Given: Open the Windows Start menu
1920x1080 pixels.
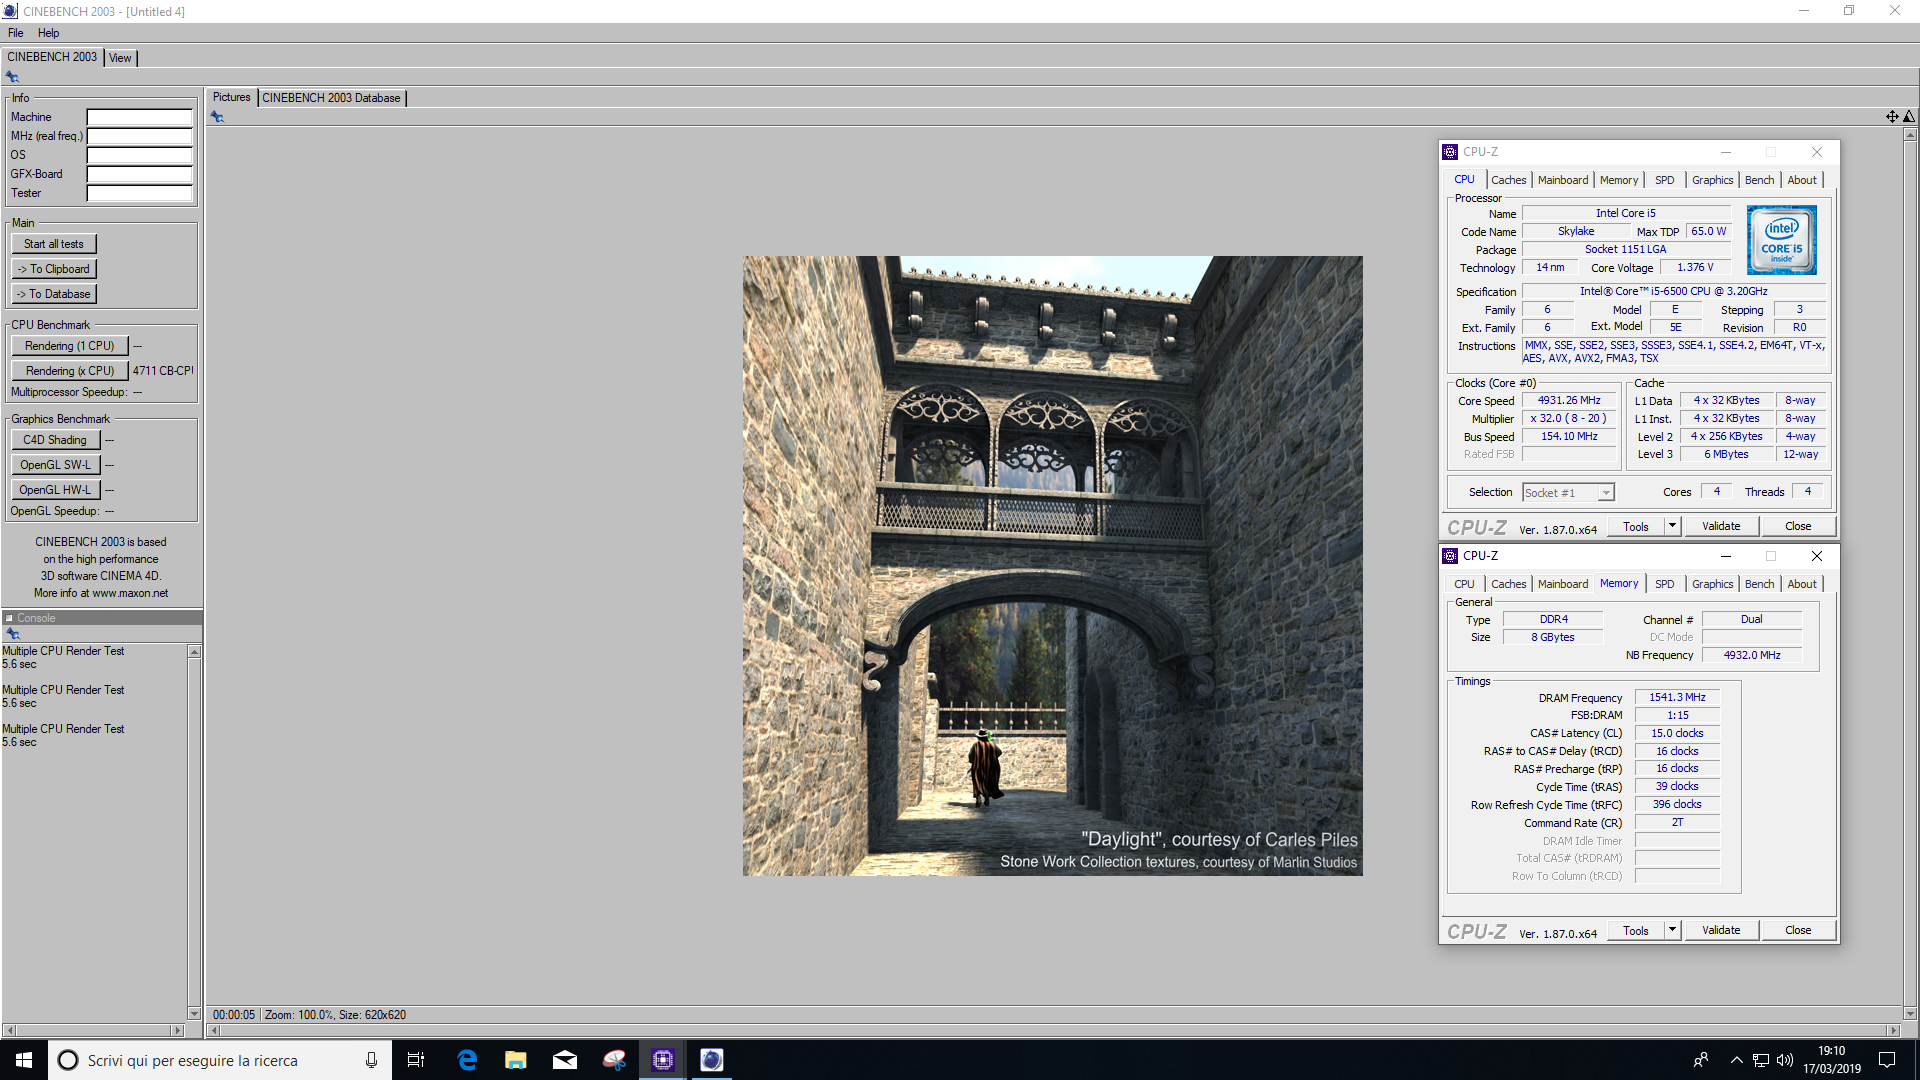Looking at the screenshot, I should point(24,1060).
